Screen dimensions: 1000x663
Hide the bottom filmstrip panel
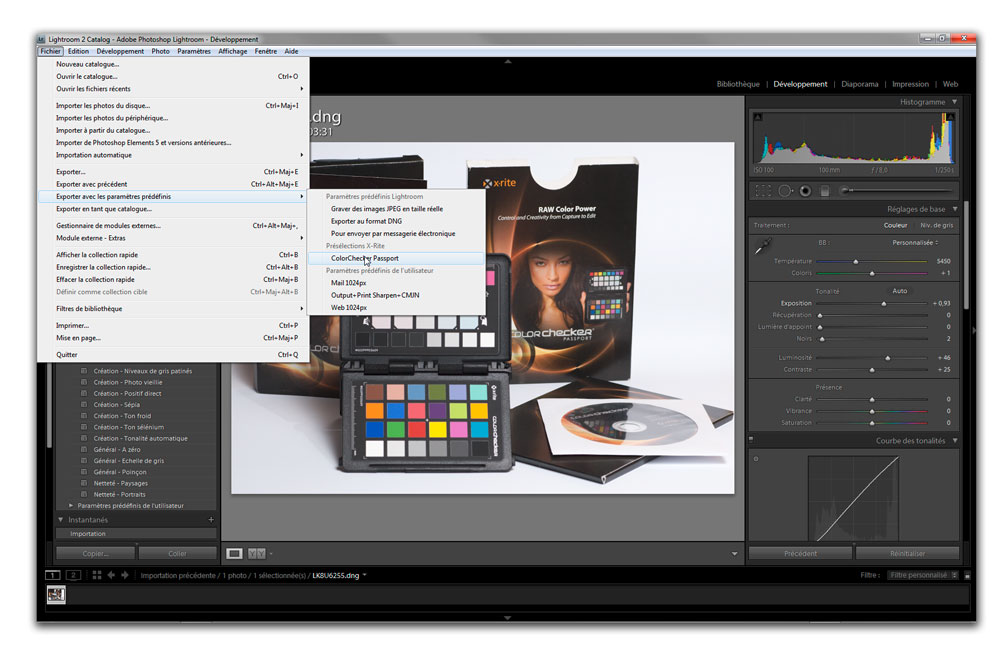[508, 617]
